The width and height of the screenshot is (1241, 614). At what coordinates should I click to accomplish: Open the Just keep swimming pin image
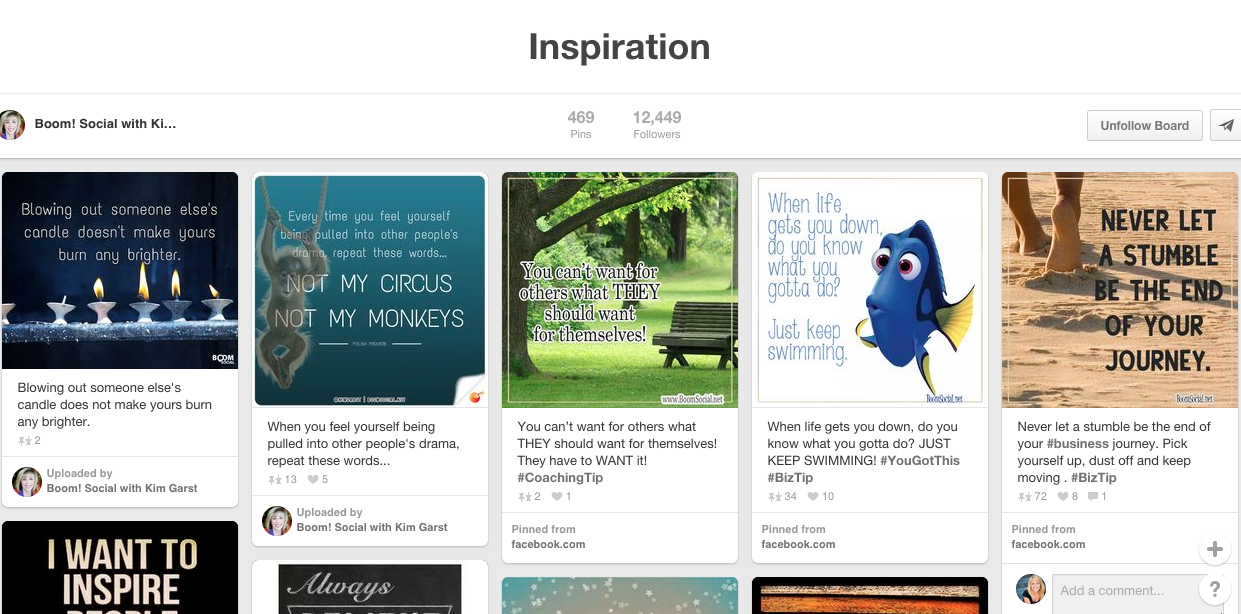[870, 291]
